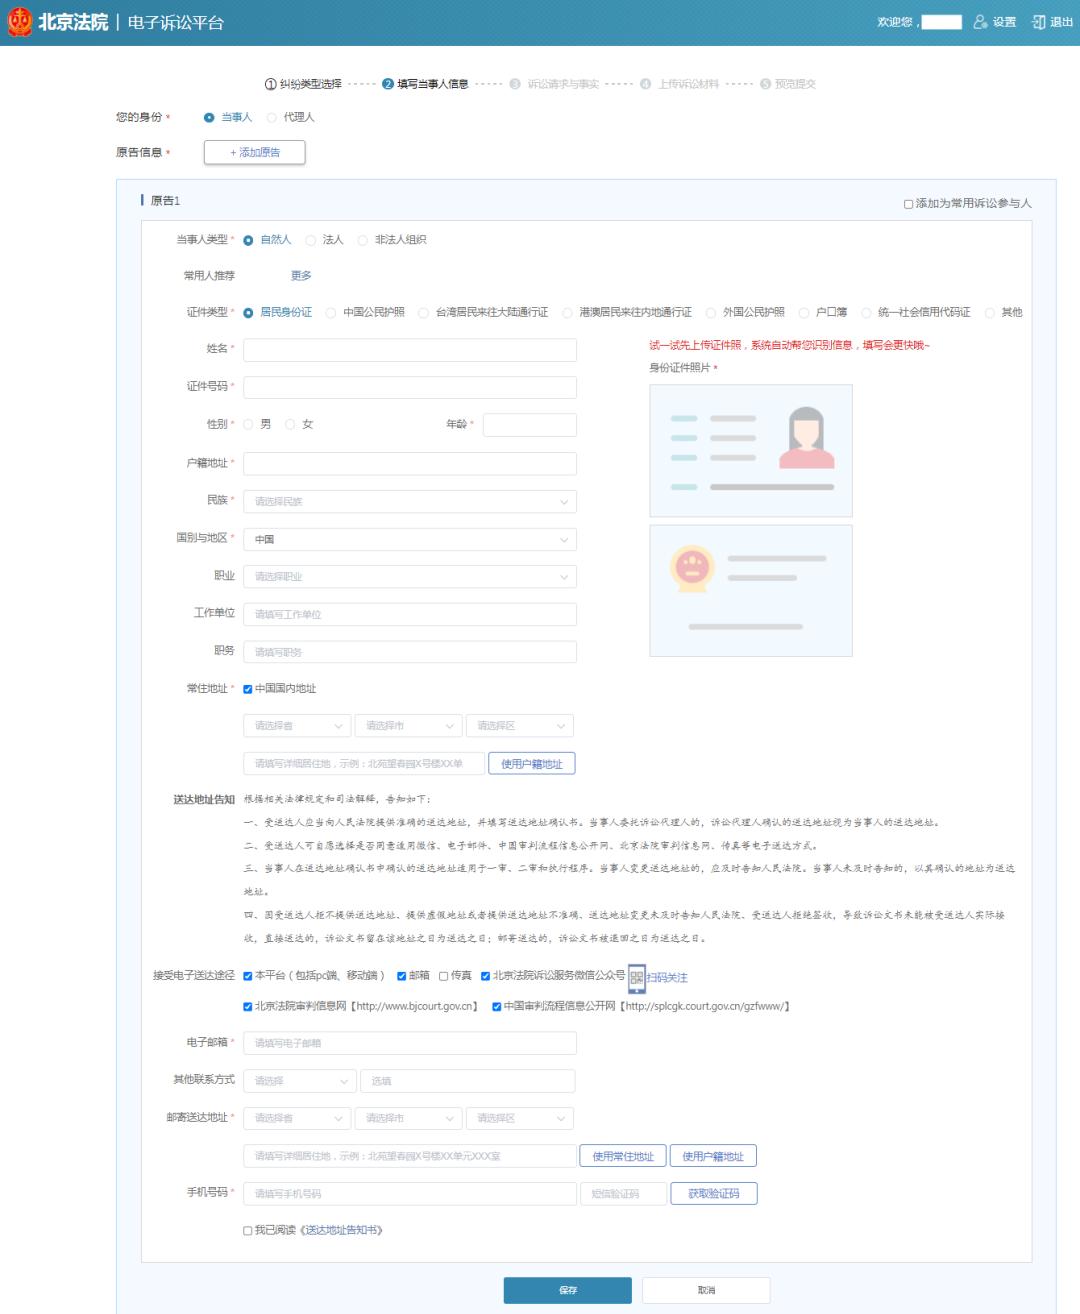Open 邮寄送达地址 district dropdown
The width and height of the screenshot is (1080, 1314).
[520, 1118]
